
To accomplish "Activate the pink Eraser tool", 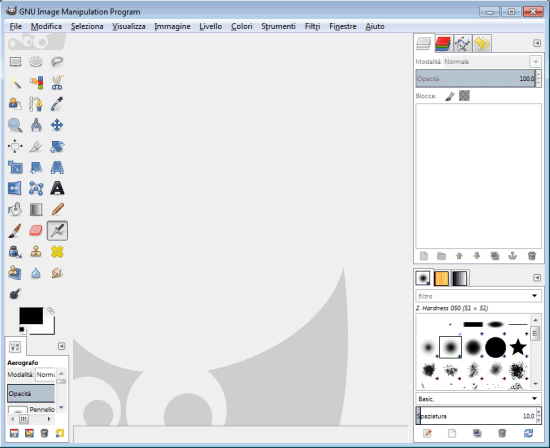I will (36, 231).
